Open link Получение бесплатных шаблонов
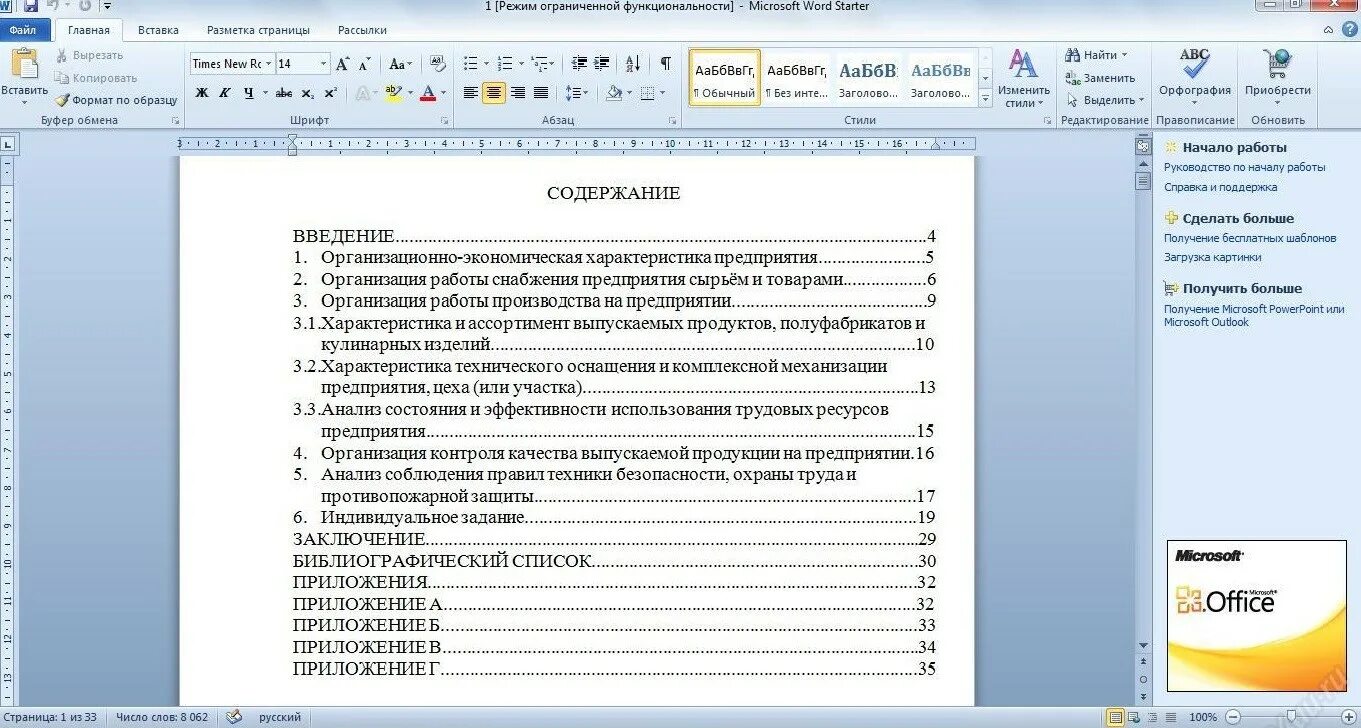1361x728 pixels. (1249, 238)
